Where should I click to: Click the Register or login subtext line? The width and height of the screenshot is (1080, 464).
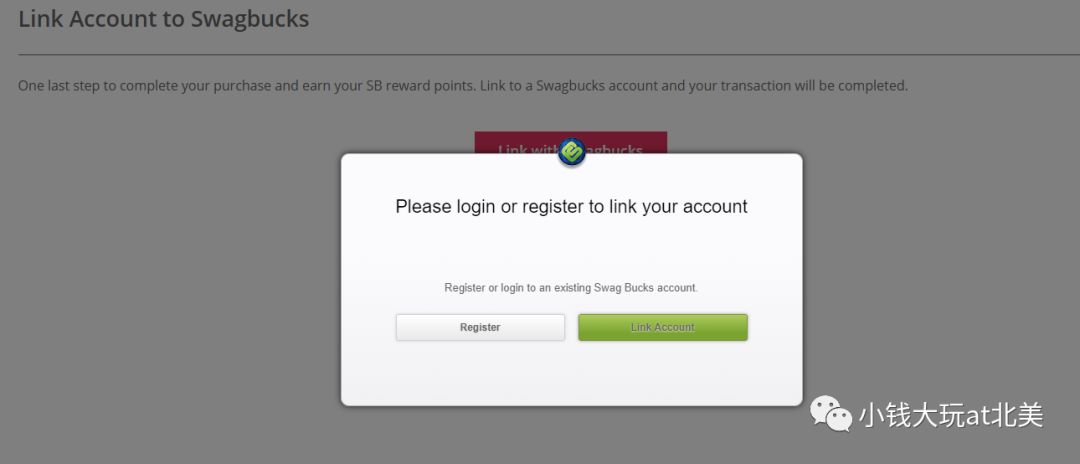click(571, 288)
